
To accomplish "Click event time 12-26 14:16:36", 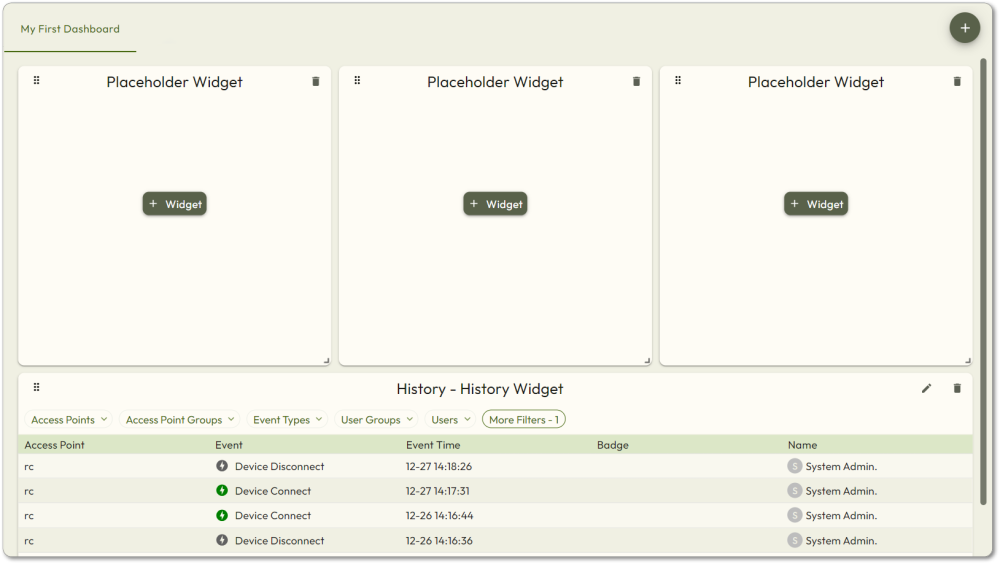I will click(439, 541).
